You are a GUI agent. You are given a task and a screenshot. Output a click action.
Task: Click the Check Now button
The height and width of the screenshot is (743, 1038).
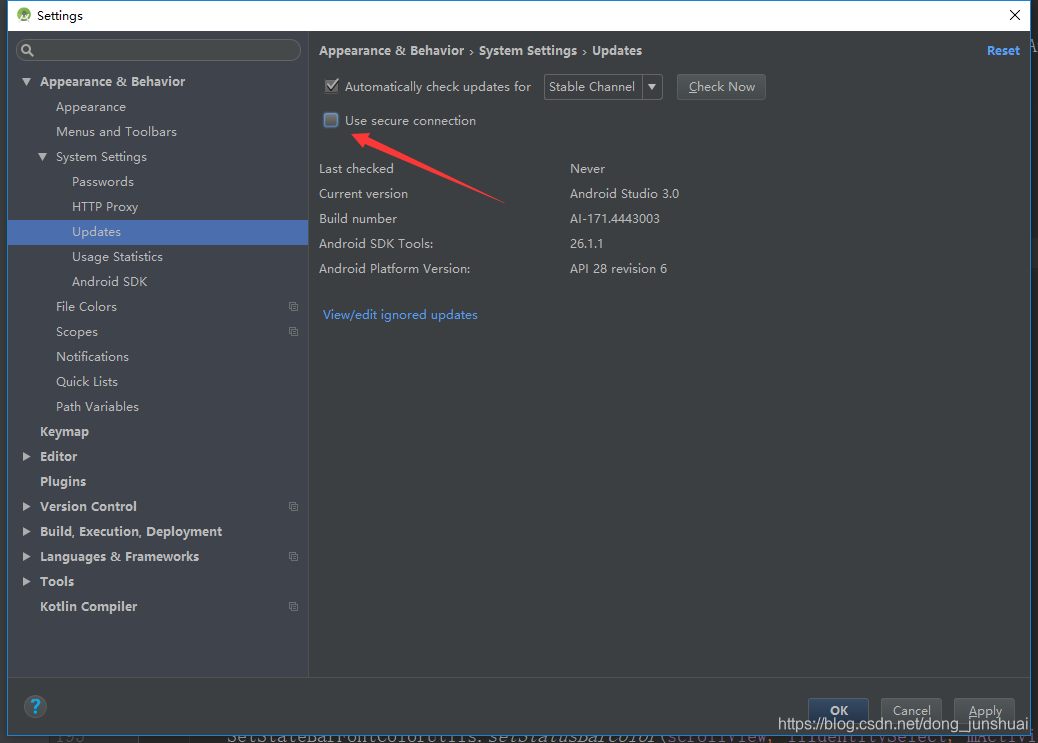[x=721, y=87]
